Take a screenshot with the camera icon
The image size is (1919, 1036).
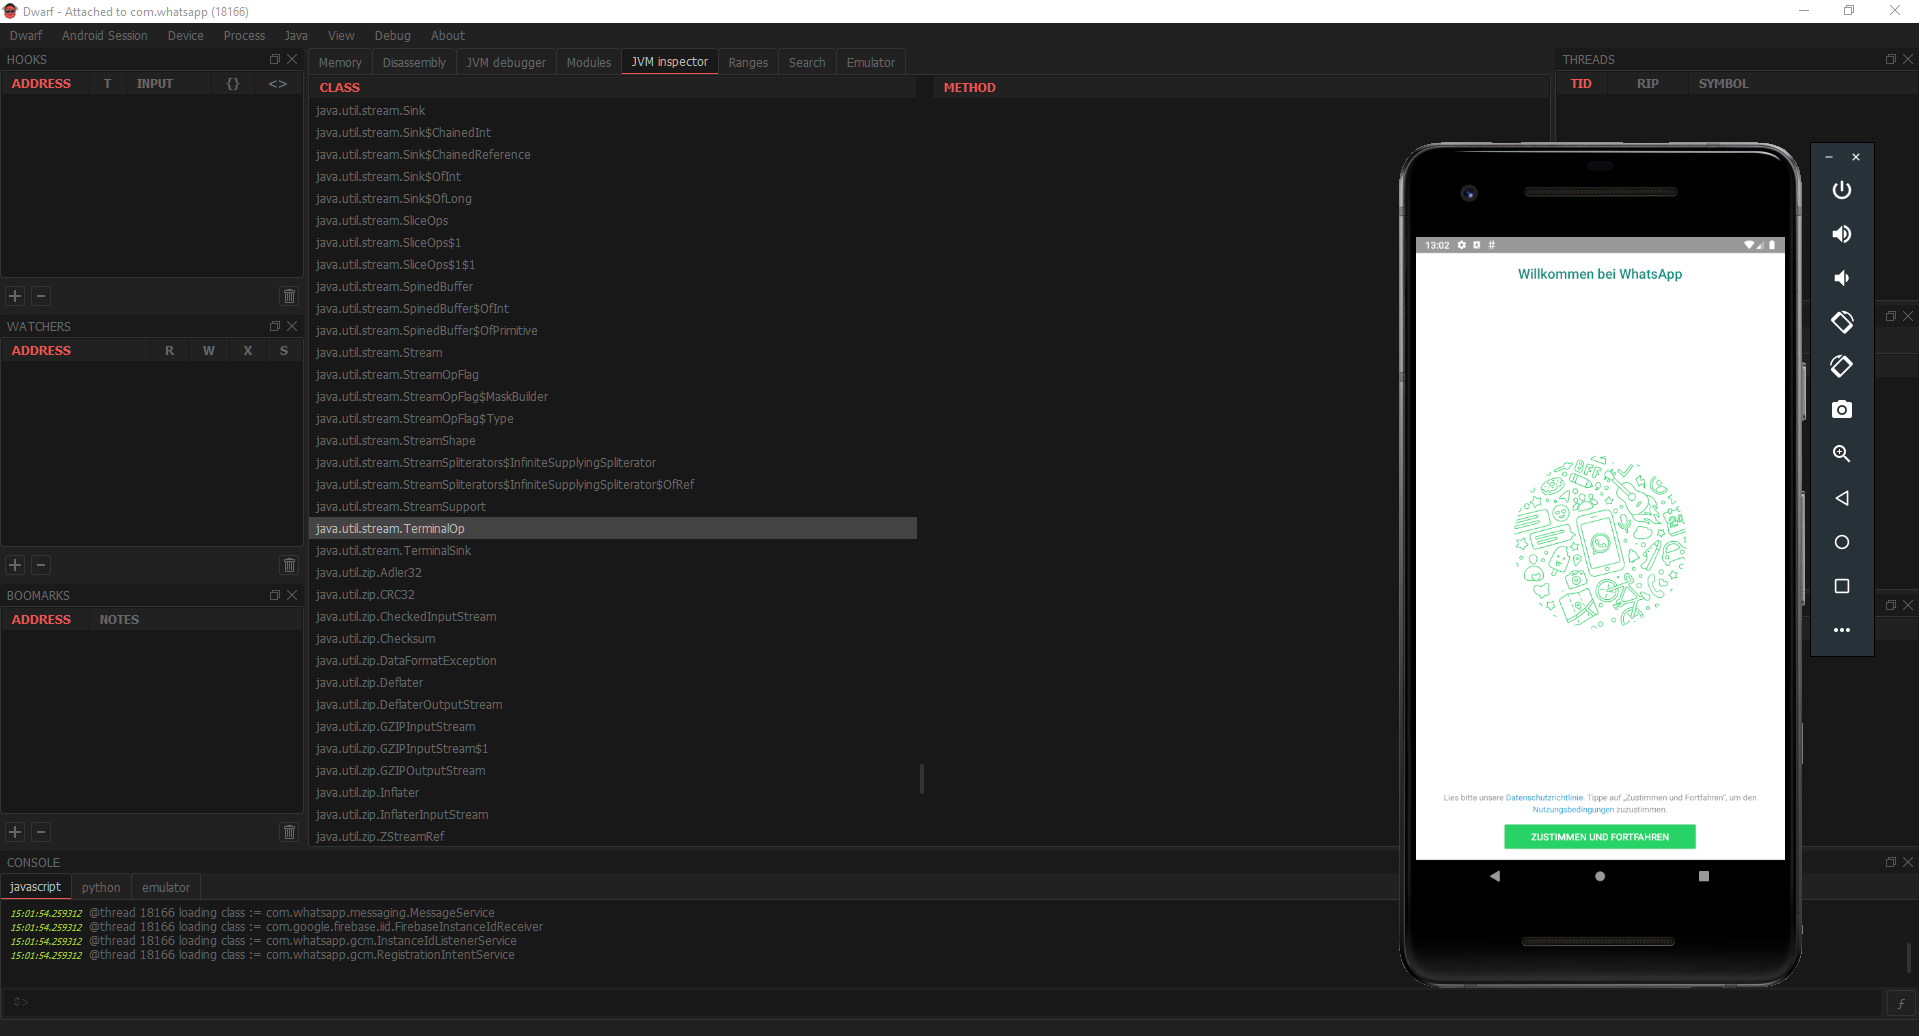[1841, 409]
